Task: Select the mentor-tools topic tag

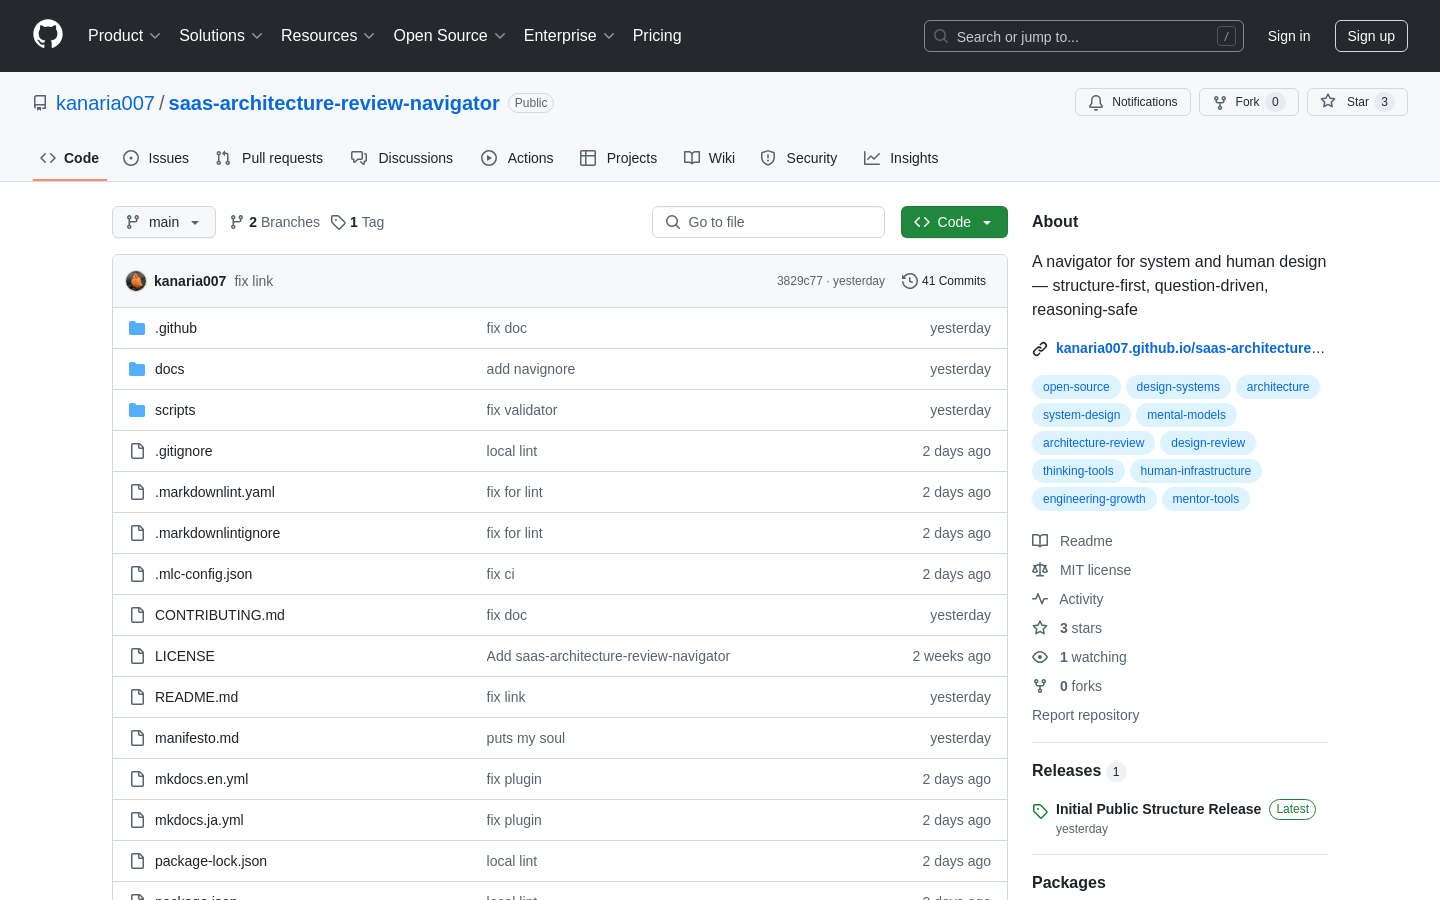Action: tap(1206, 499)
